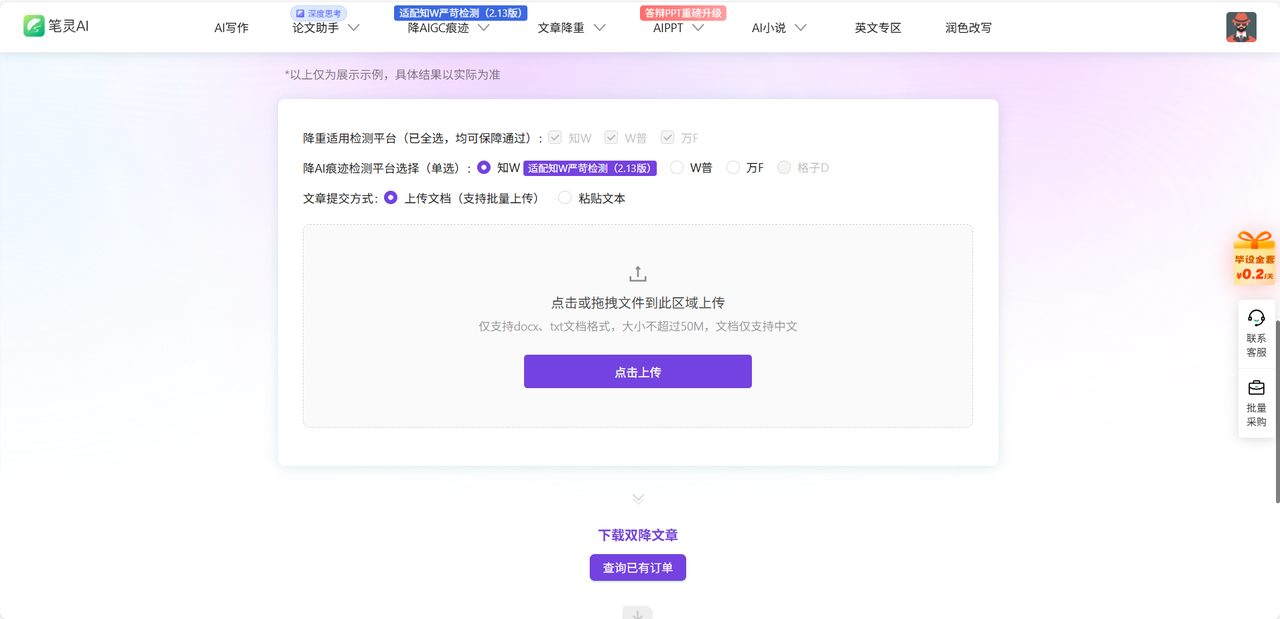This screenshot has height=619, width=1280.
Task: Open the 润色改写 menu item
Action: tap(968, 28)
